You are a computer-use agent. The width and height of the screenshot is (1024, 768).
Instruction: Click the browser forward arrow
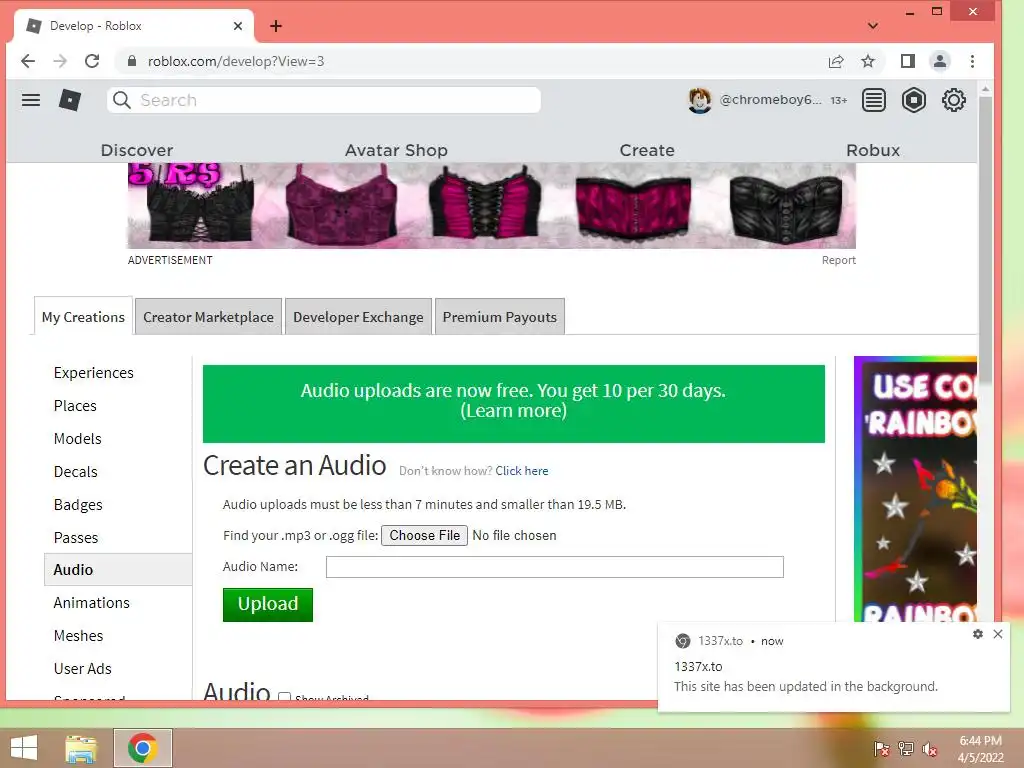click(60, 61)
